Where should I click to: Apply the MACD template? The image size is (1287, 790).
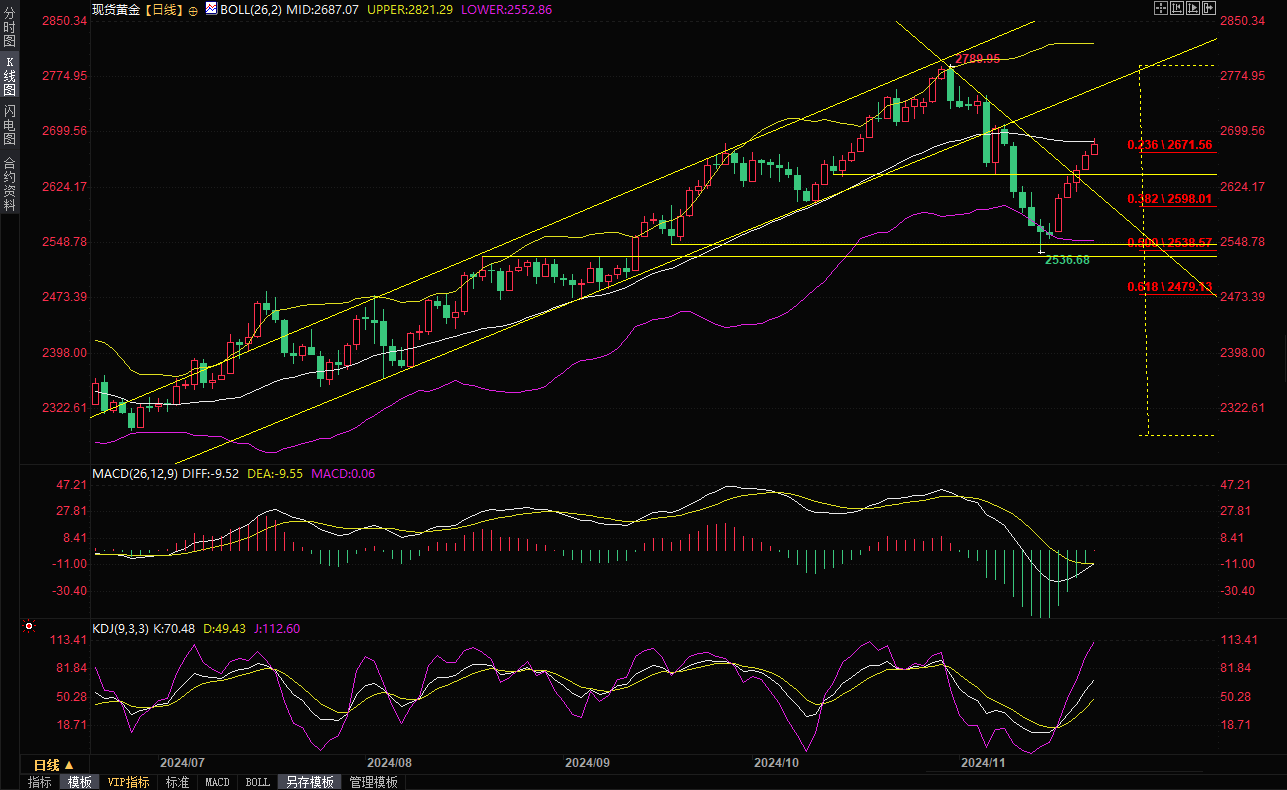[217, 782]
